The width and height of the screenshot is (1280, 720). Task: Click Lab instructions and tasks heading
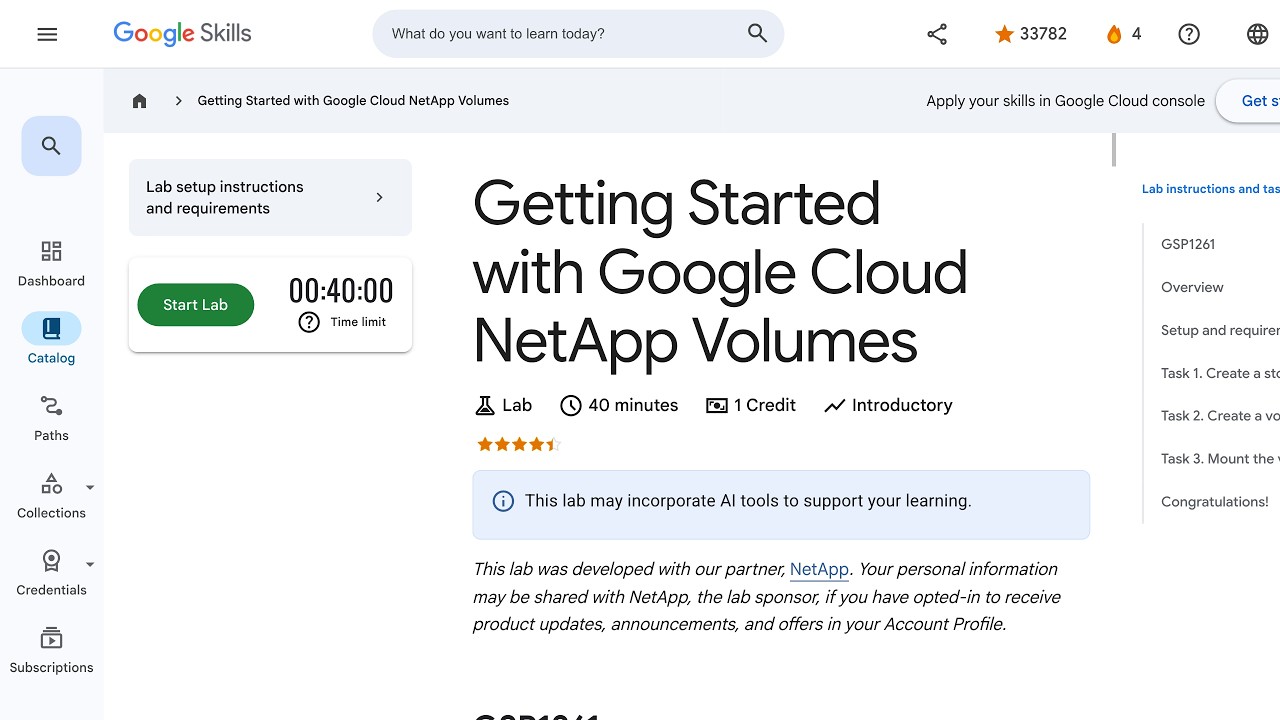1211,189
